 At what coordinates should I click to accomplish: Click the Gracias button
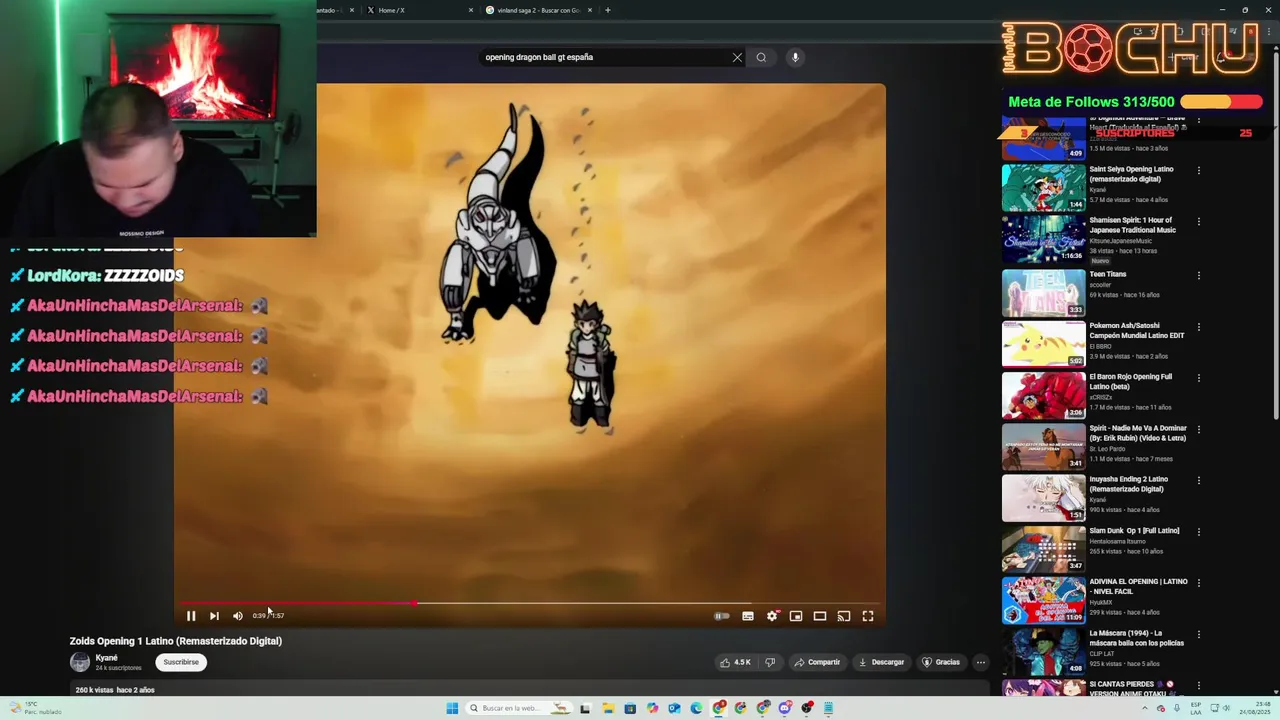(x=941, y=662)
